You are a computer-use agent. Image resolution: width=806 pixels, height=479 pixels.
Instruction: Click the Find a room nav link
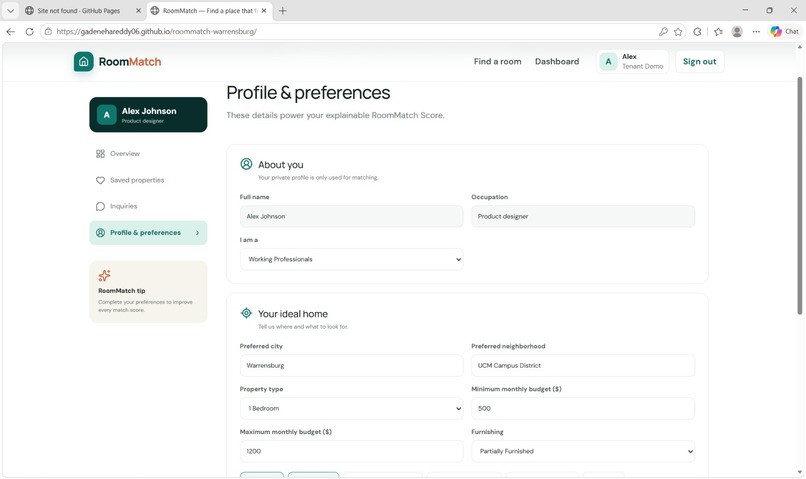pyautogui.click(x=497, y=62)
